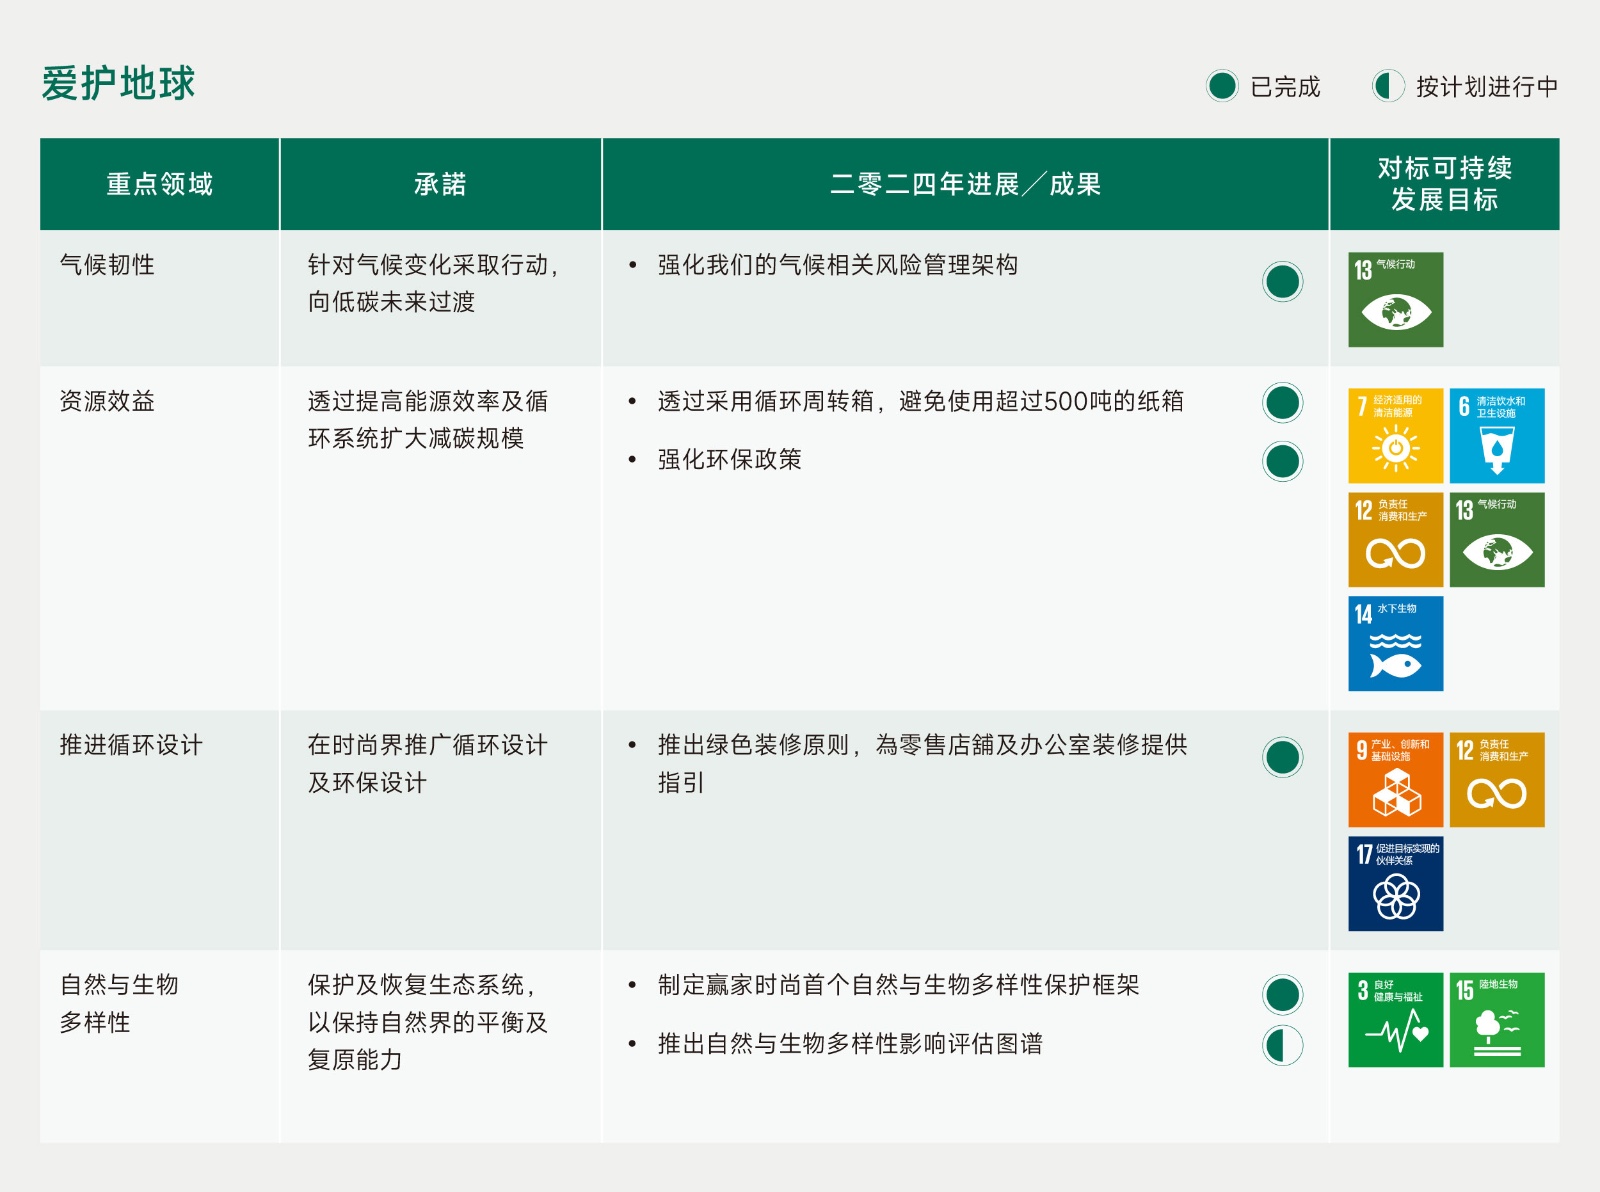Click the SDG 13 气候行动 icon in 气候韧性 row

click(x=1395, y=299)
